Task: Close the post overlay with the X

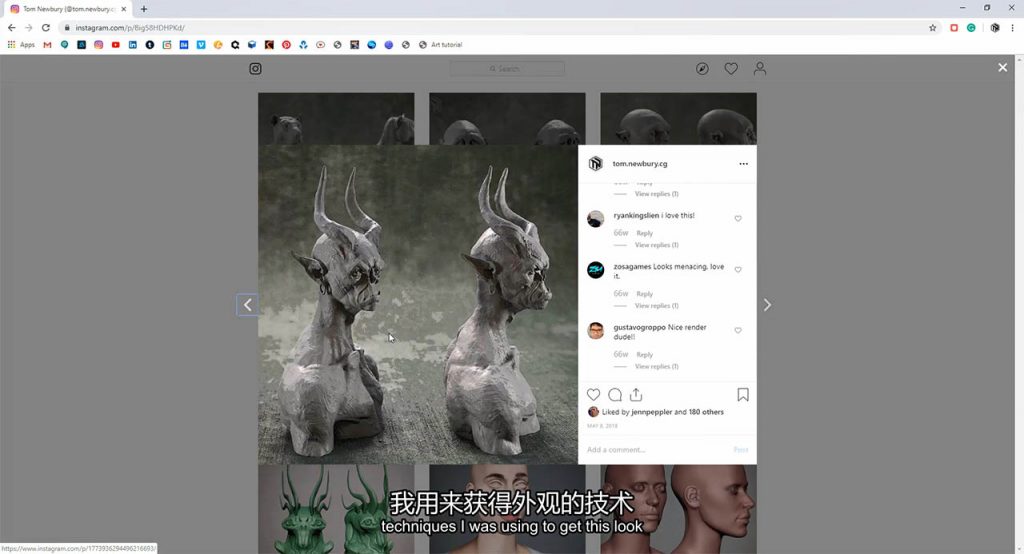Action: [1002, 67]
